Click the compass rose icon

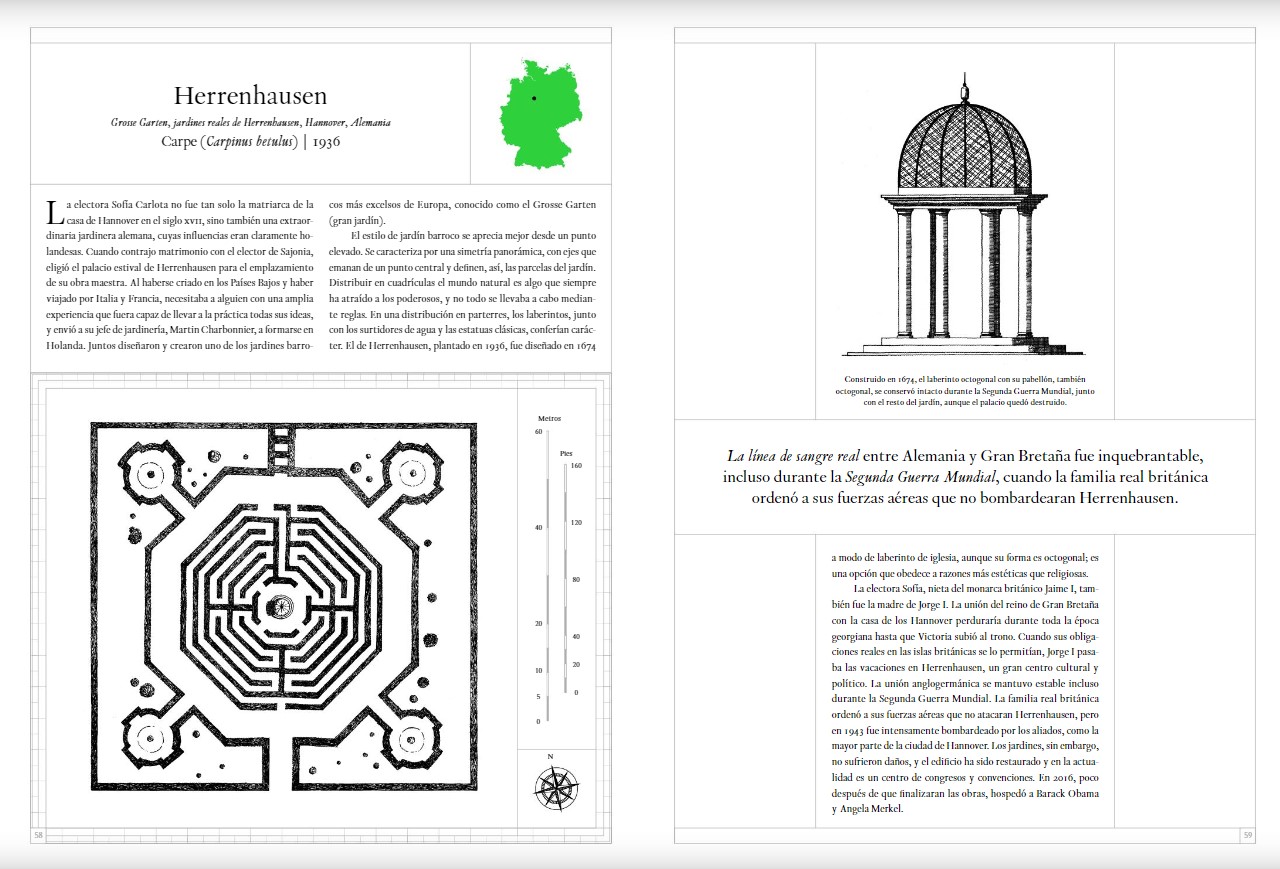point(556,787)
